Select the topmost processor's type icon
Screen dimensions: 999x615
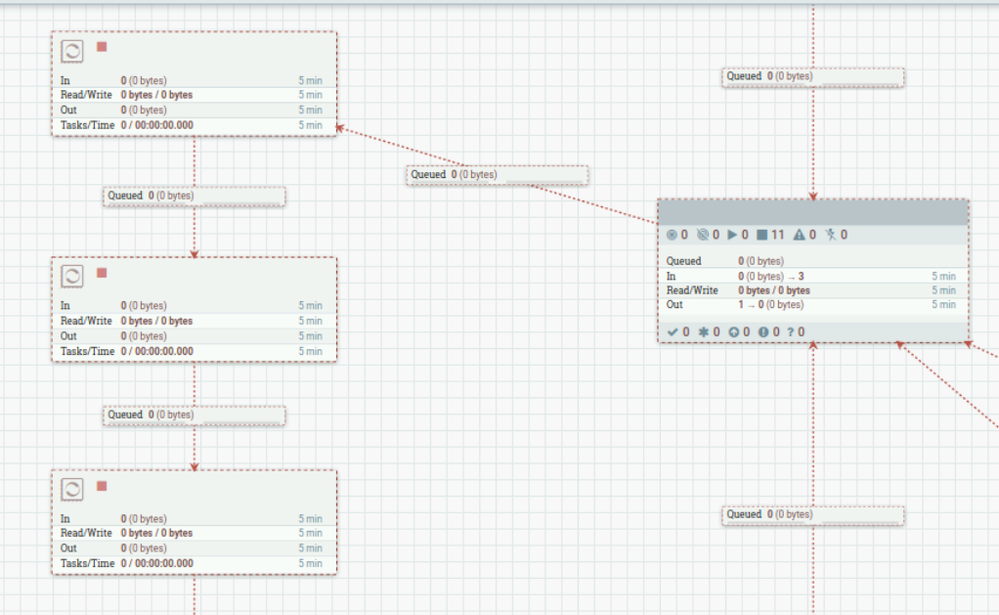click(x=72, y=51)
